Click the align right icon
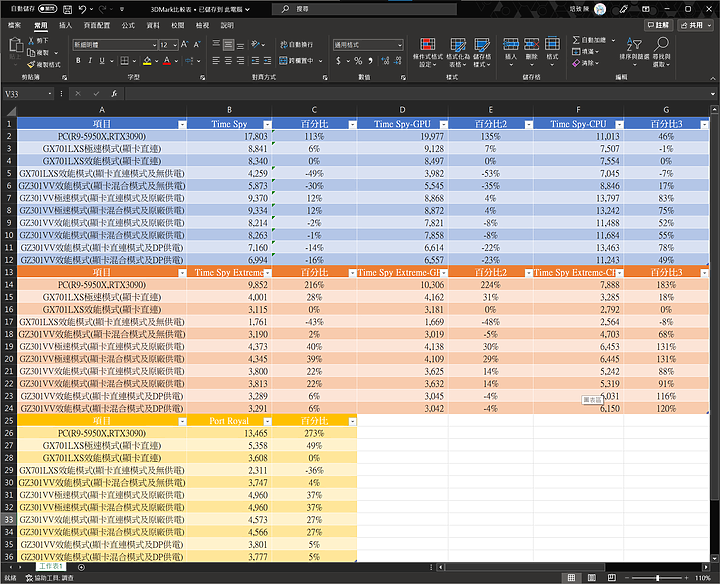The image size is (720, 584). click(240, 61)
